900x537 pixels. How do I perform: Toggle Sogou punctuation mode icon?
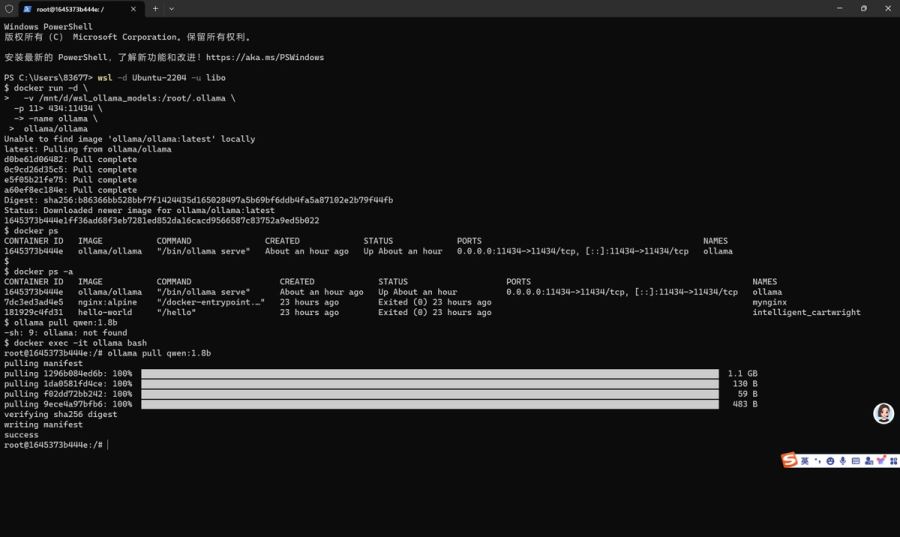(x=817, y=461)
